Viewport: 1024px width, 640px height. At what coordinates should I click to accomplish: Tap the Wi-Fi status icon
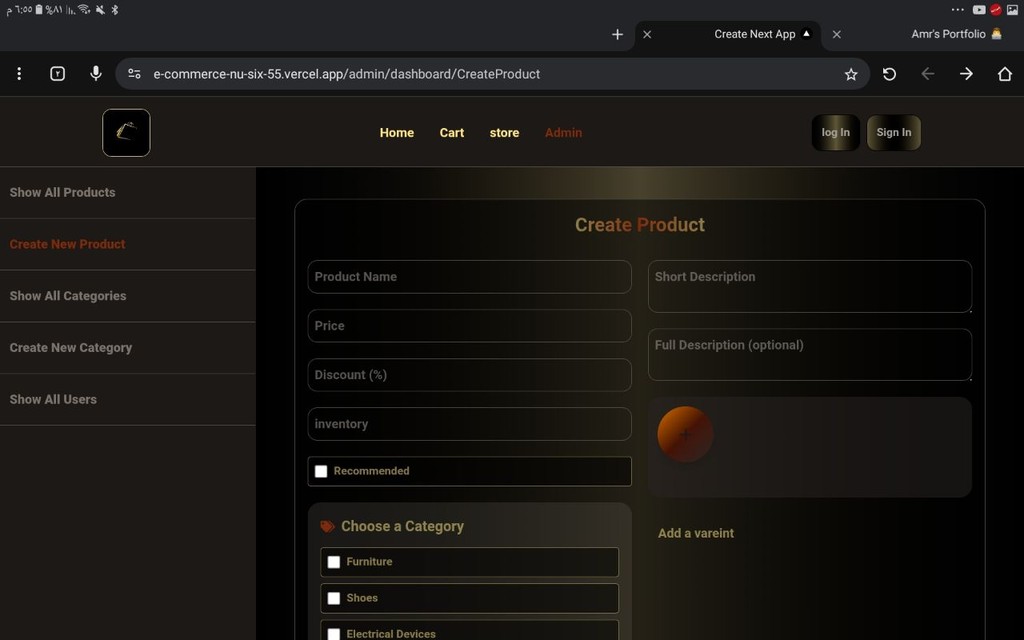coord(84,9)
